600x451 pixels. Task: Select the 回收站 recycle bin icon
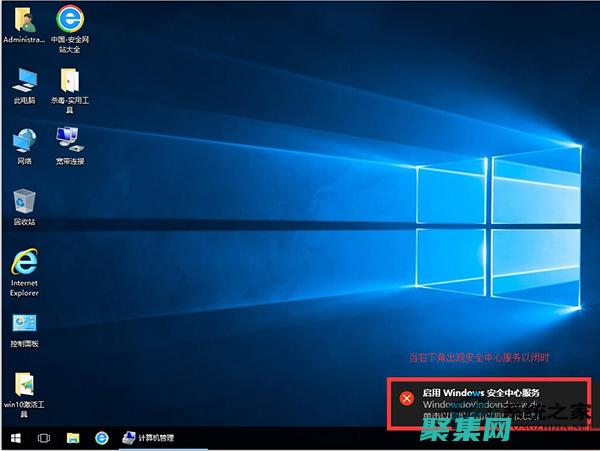23,199
